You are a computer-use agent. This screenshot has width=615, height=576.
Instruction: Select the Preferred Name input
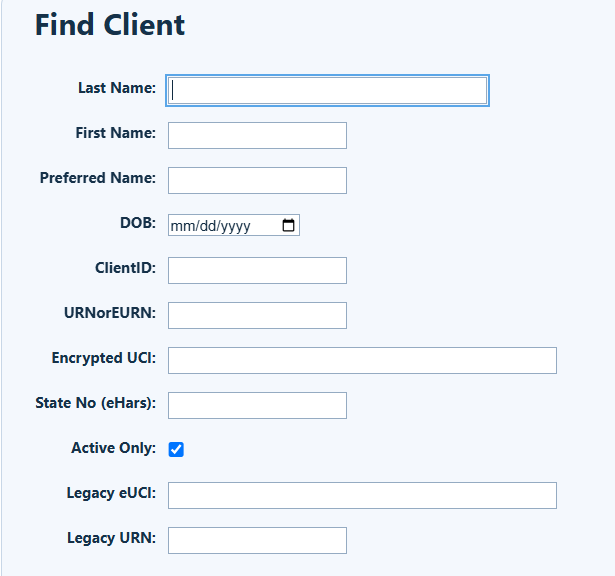(x=257, y=180)
